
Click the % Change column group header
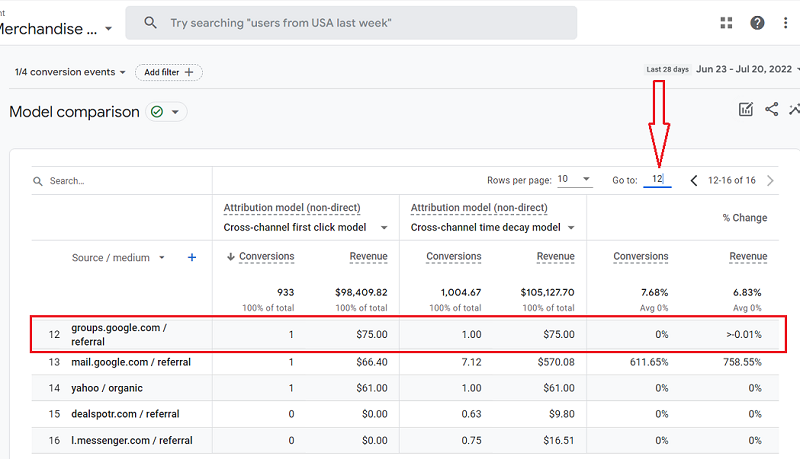coord(745,218)
